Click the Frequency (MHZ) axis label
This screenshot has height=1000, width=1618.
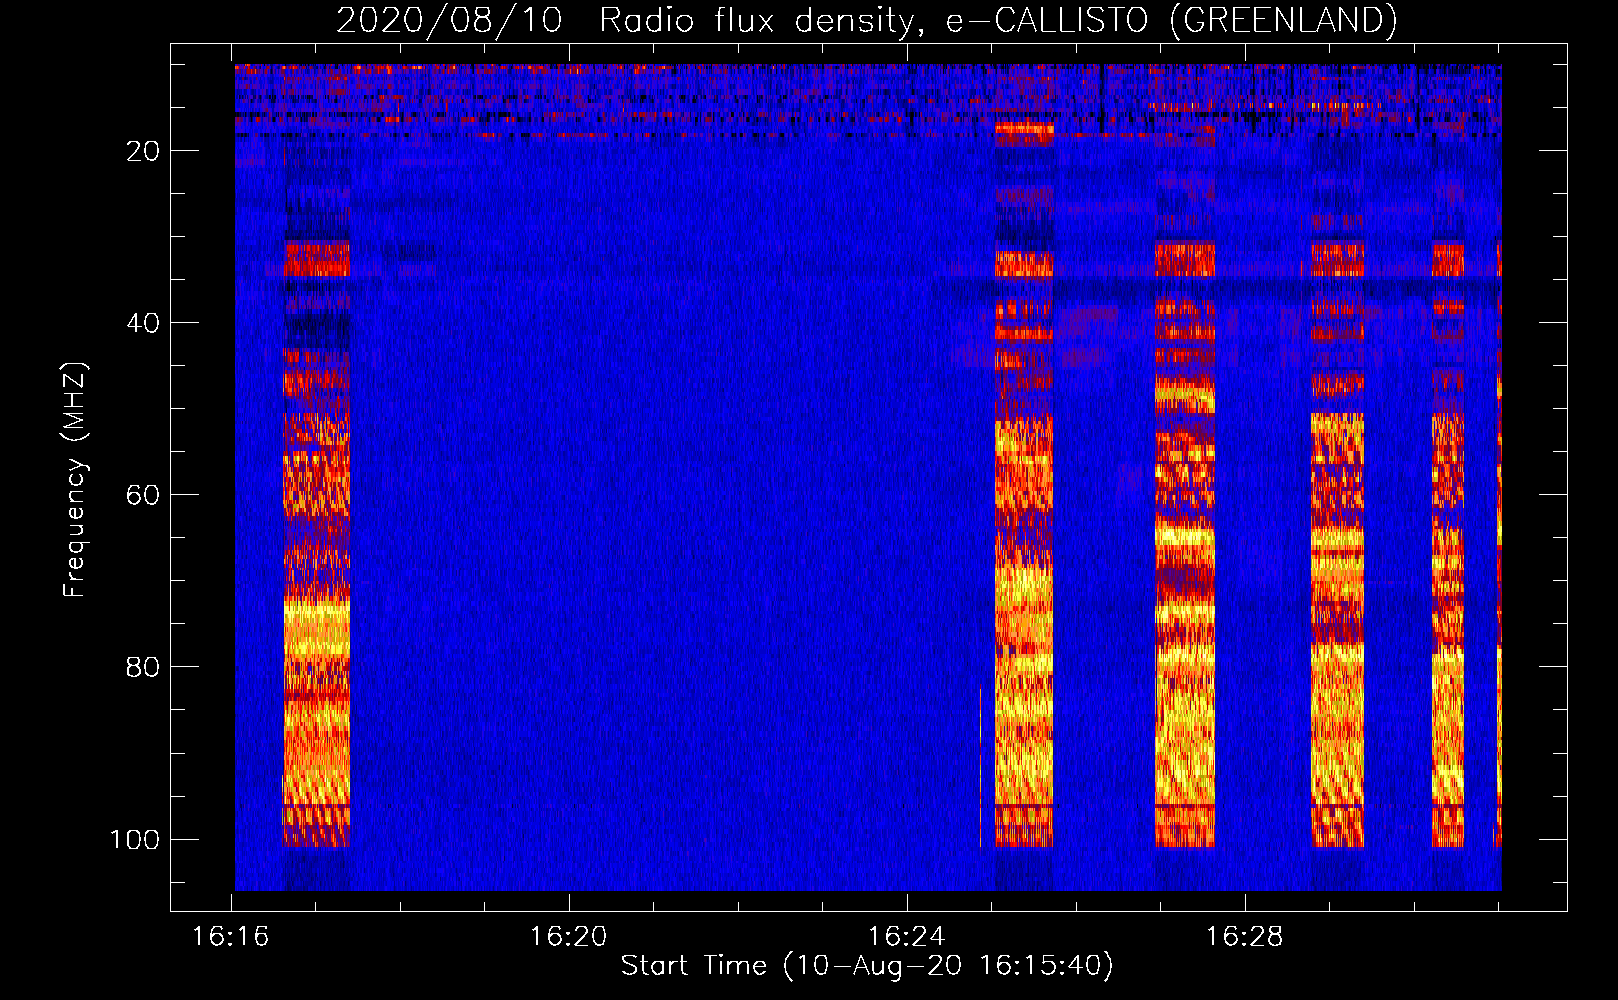pyautogui.click(x=75, y=480)
